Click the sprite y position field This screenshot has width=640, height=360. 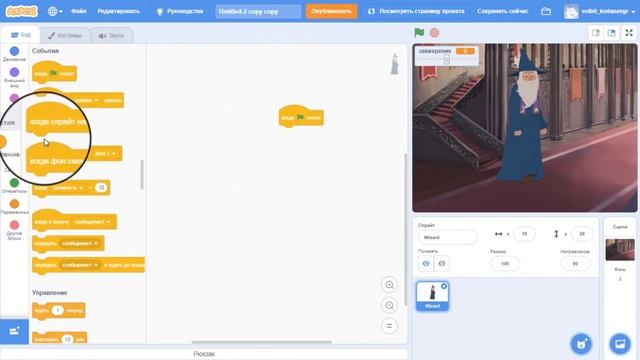tap(582, 234)
